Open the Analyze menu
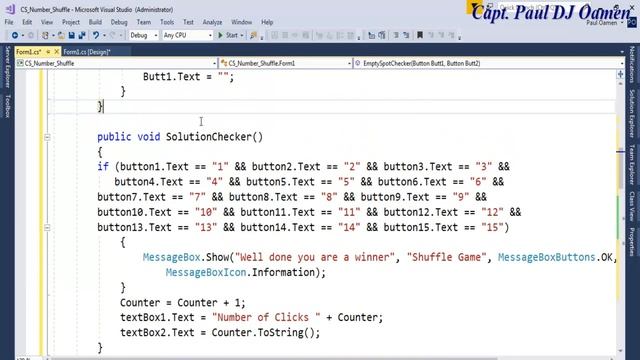The width and height of the screenshot is (640, 360). (x=212, y=22)
